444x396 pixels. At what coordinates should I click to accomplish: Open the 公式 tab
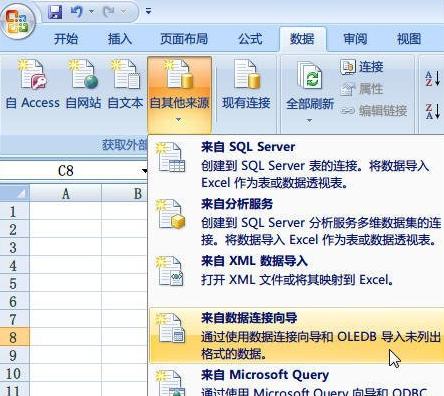(x=250, y=39)
